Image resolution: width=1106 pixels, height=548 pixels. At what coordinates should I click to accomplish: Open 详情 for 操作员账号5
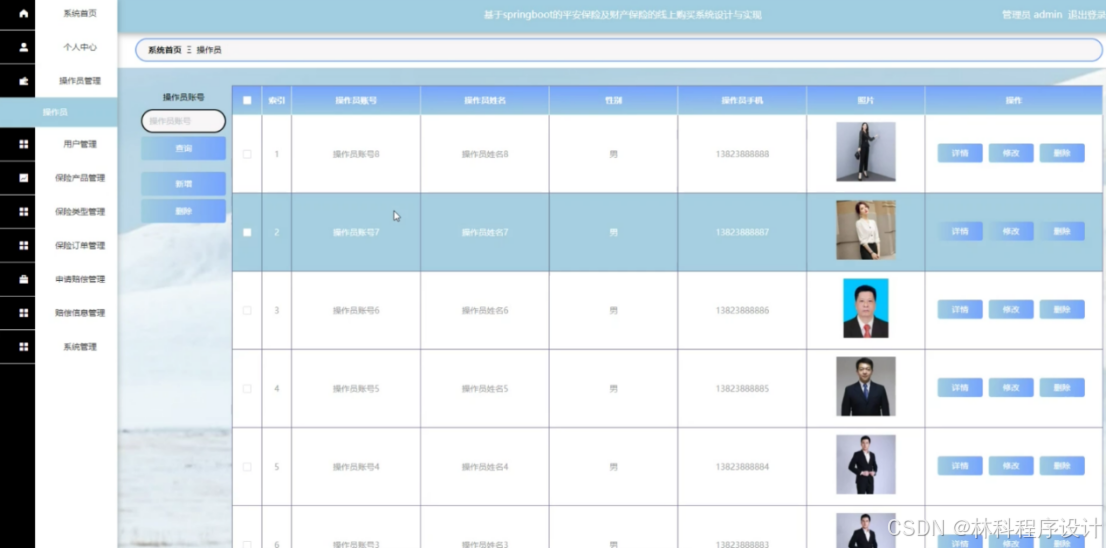click(x=960, y=388)
